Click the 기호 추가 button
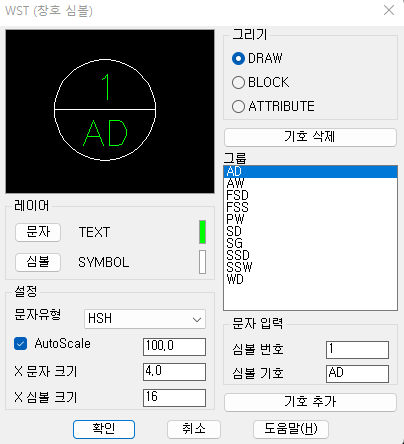 pyautogui.click(x=310, y=402)
